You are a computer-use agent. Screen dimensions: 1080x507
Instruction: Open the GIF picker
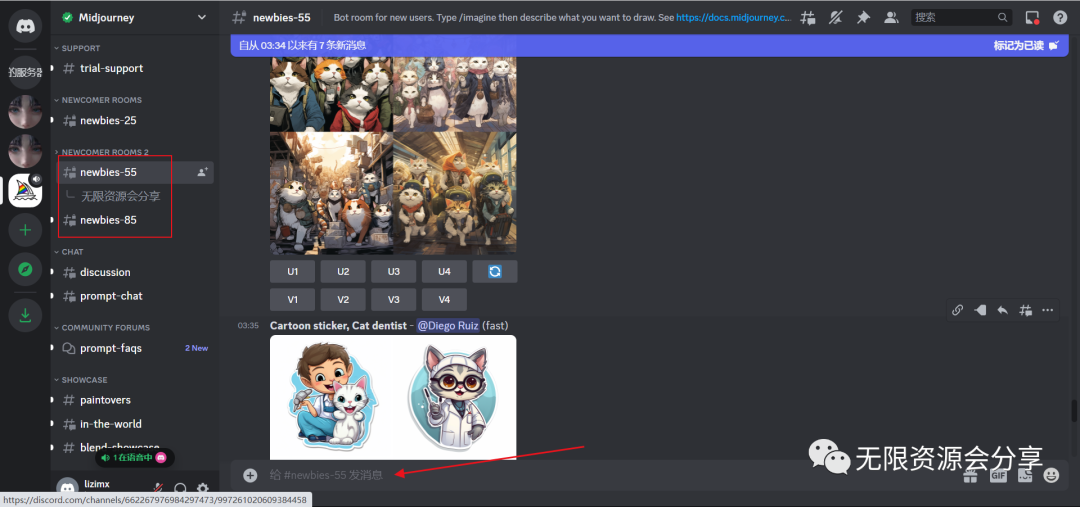click(x=997, y=476)
